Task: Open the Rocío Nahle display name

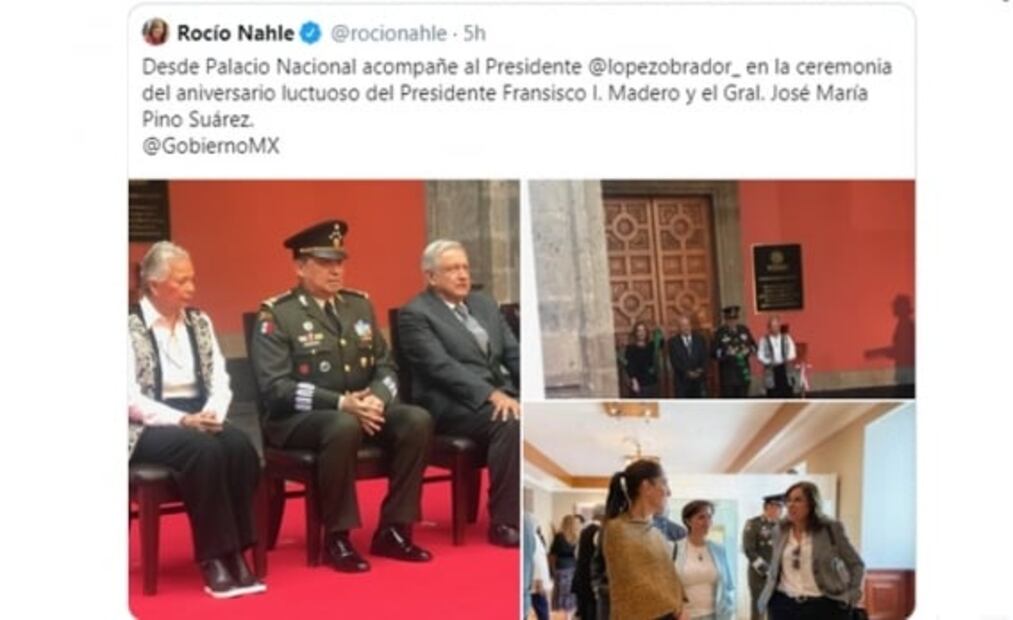Action: click(x=236, y=33)
